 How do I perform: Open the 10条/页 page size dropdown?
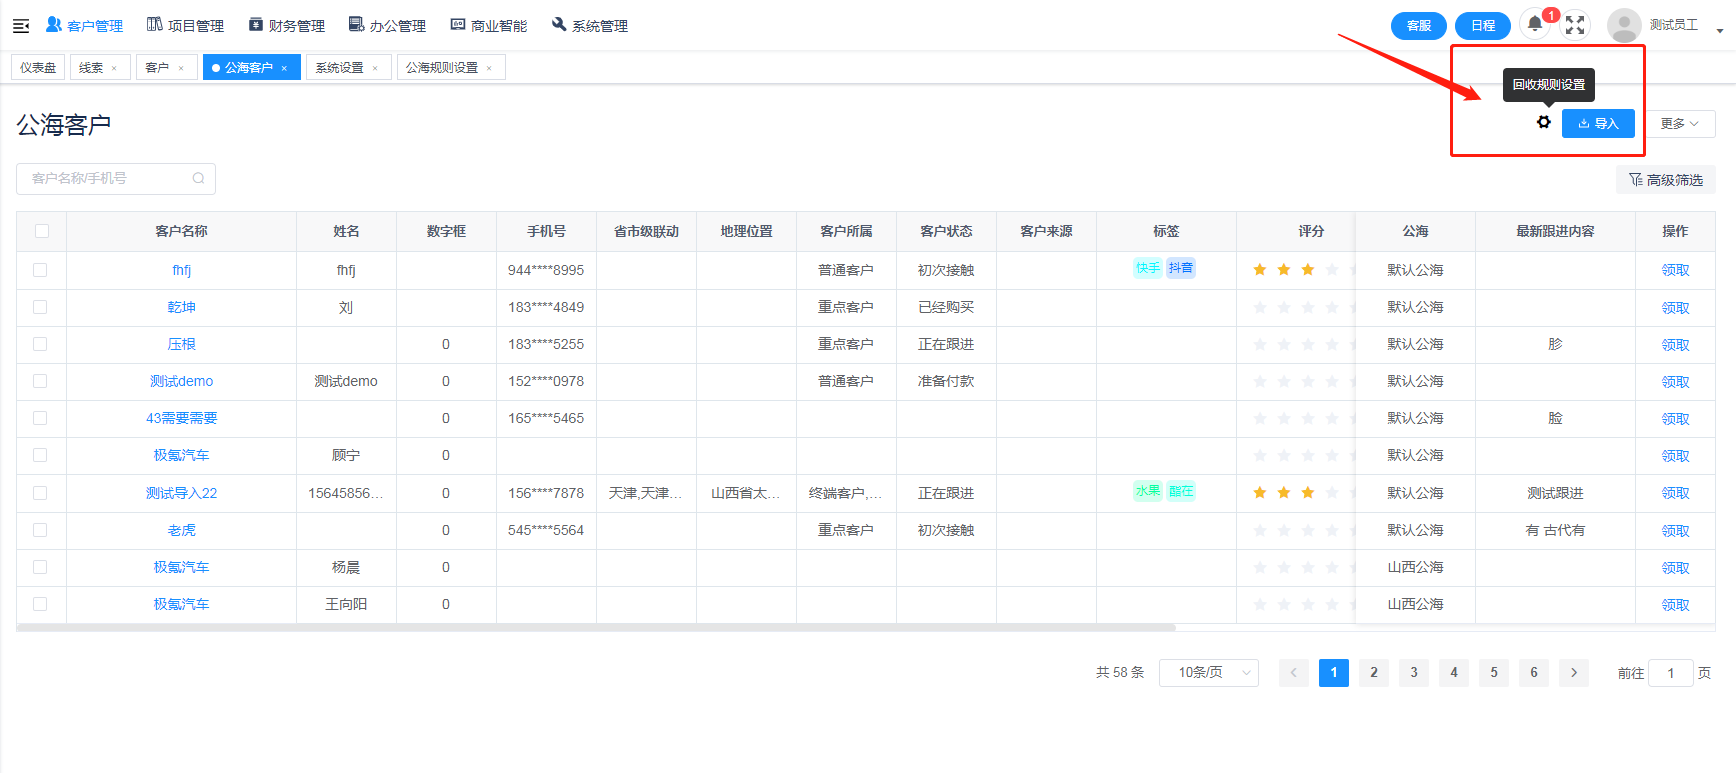pyautogui.click(x=1208, y=673)
